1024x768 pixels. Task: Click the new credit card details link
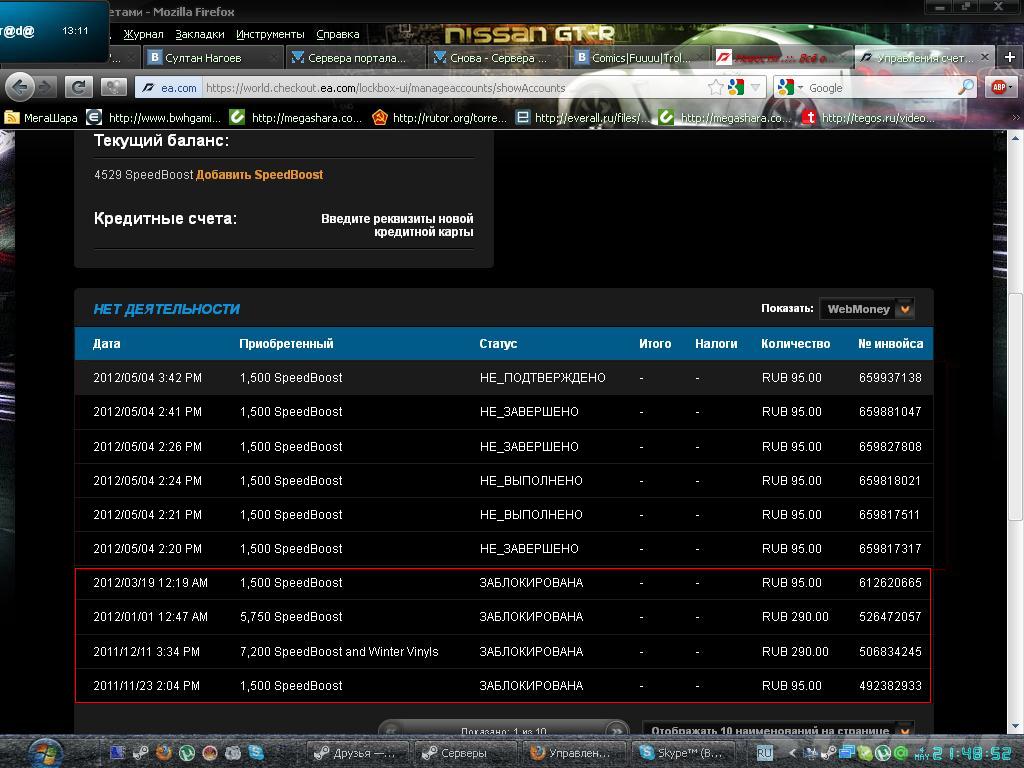[x=397, y=225]
